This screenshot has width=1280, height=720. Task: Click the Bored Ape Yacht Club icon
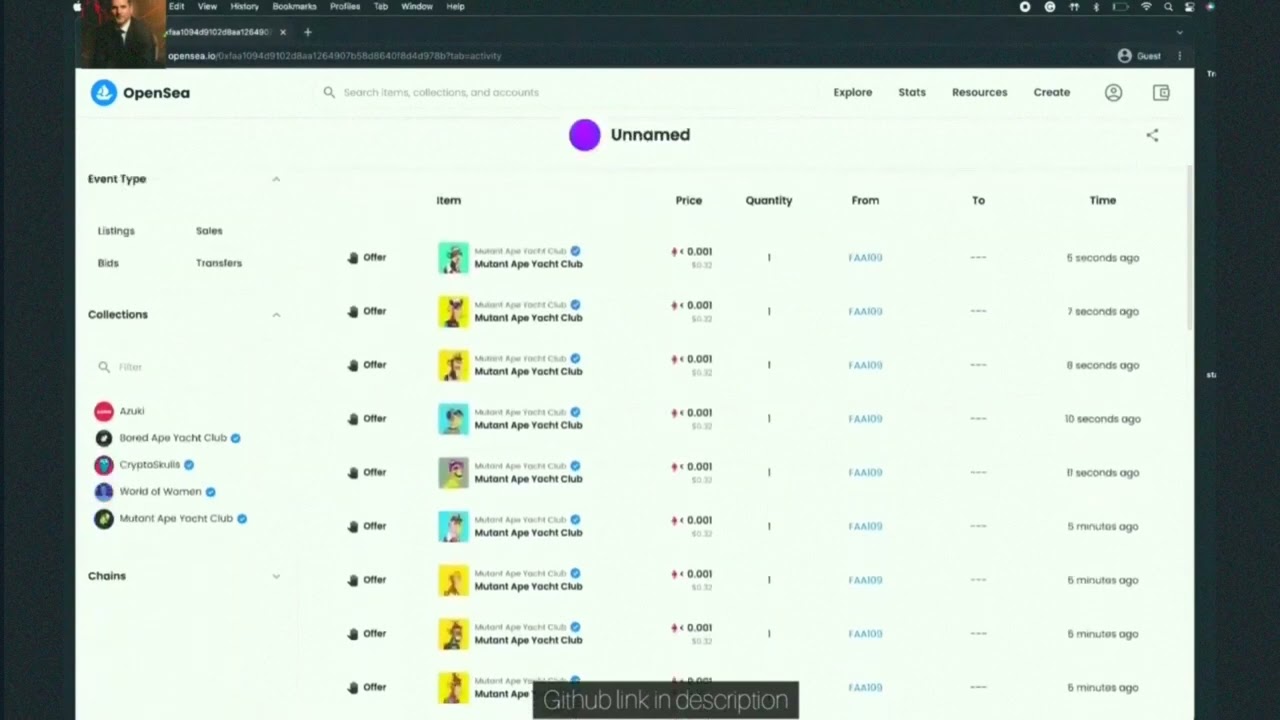point(104,438)
